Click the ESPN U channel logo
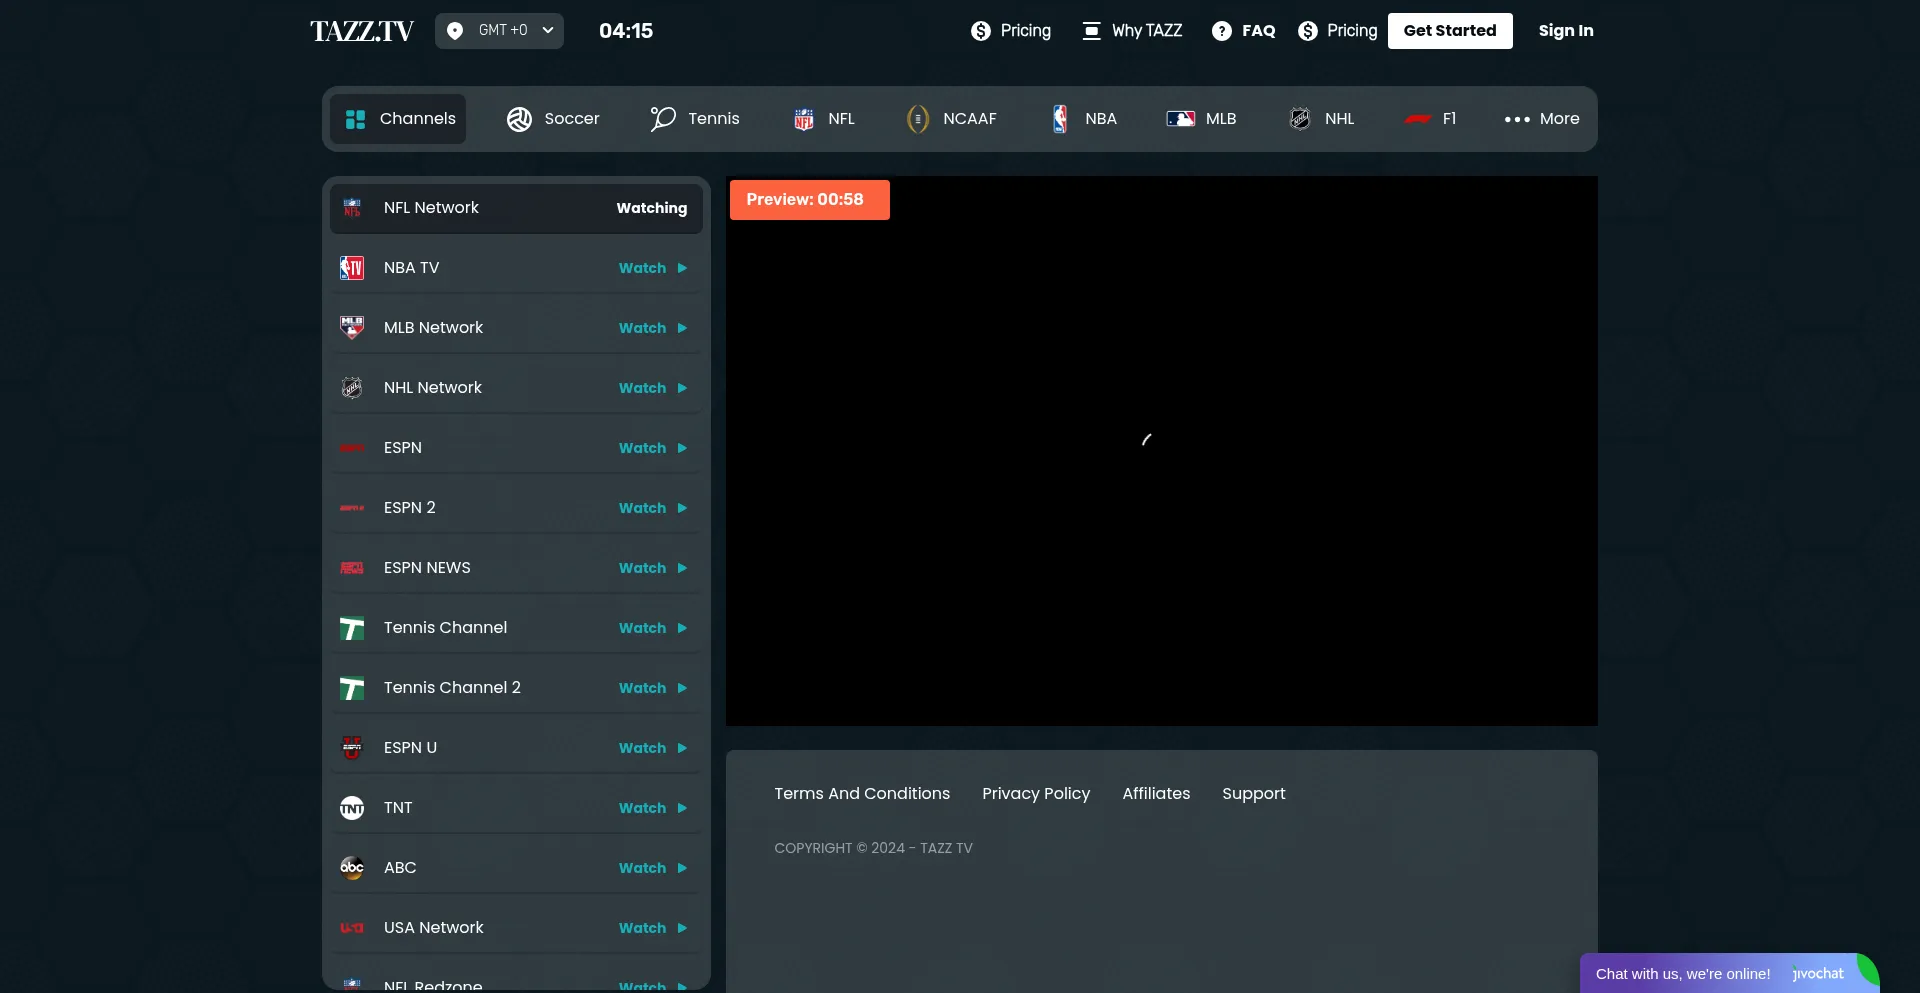The image size is (1920, 993). [352, 748]
